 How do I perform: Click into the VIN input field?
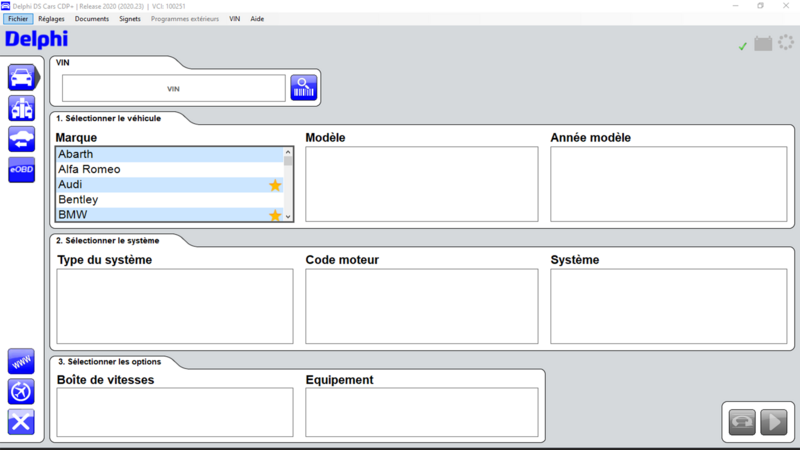[173, 88]
